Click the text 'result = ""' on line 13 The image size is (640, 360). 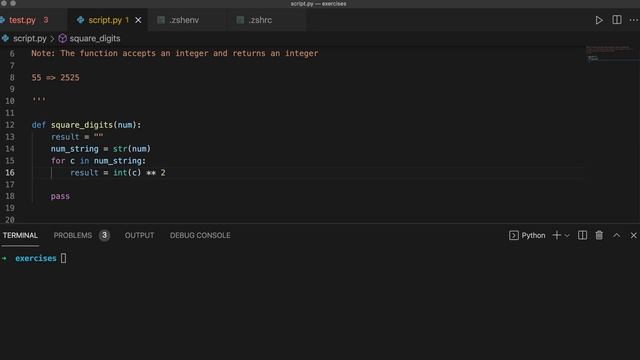pos(77,137)
